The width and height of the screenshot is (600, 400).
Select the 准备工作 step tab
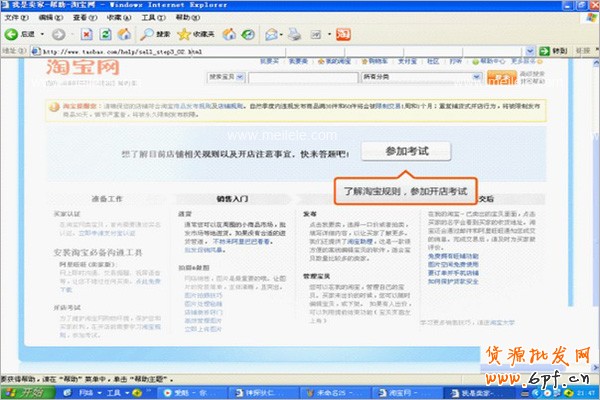(x=107, y=199)
